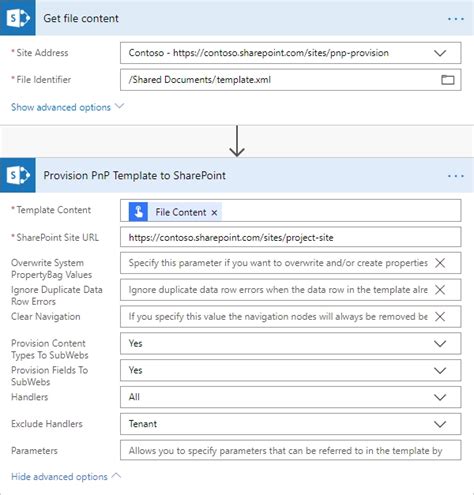Click SharePoint Site URL input field
Screen dimensions: 474x495
click(x=291, y=237)
